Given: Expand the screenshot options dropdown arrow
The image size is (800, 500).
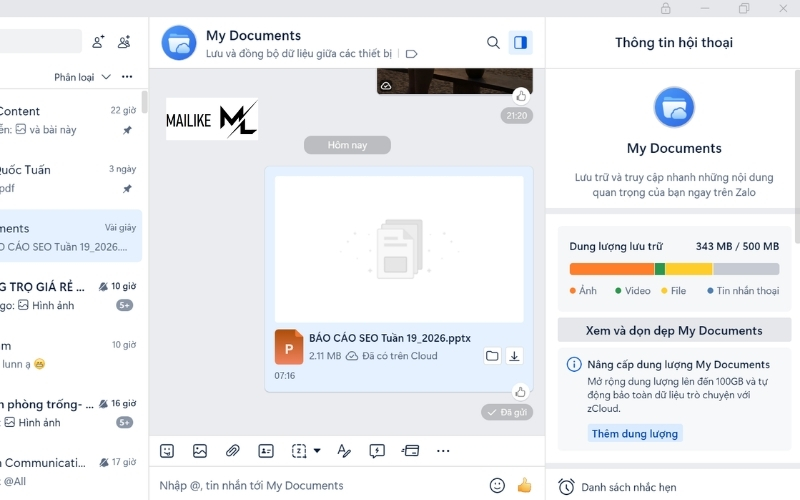Looking at the screenshot, I should point(317,451).
